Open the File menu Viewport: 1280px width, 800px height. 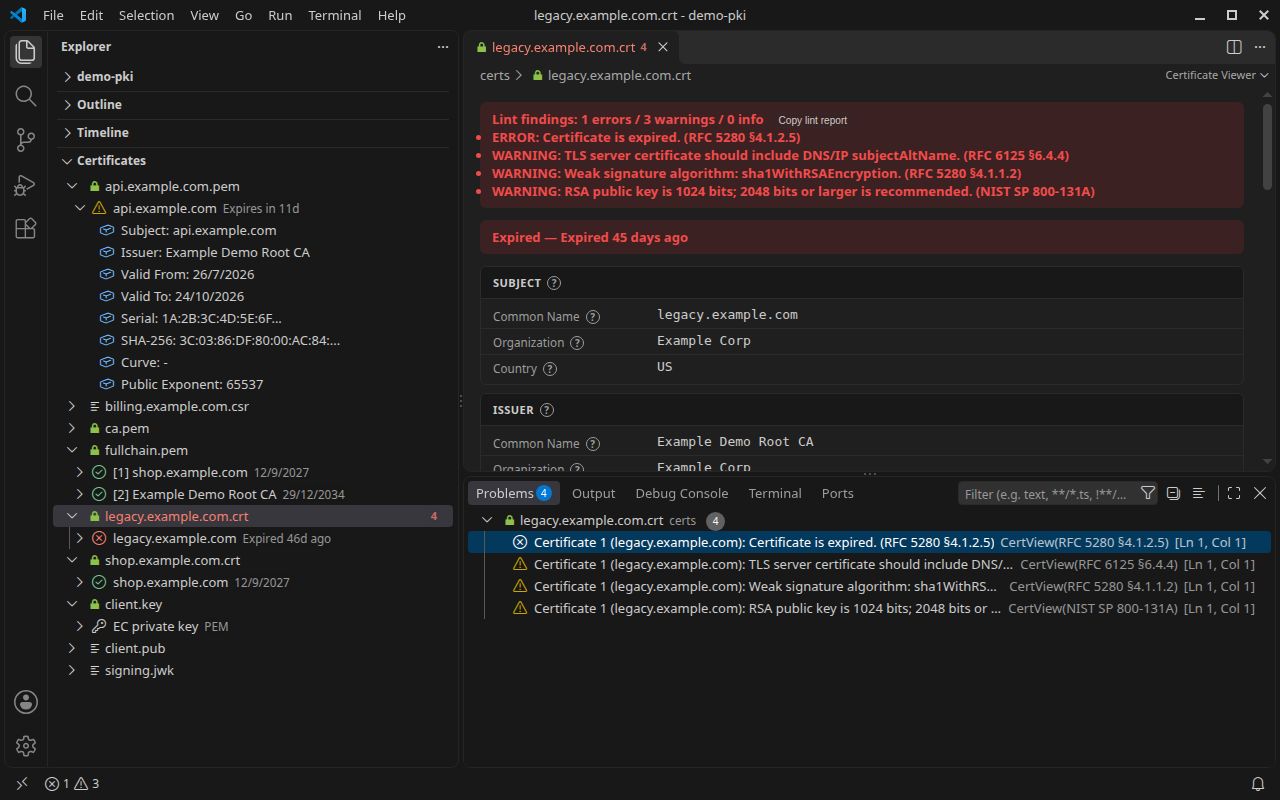pyautogui.click(x=53, y=15)
